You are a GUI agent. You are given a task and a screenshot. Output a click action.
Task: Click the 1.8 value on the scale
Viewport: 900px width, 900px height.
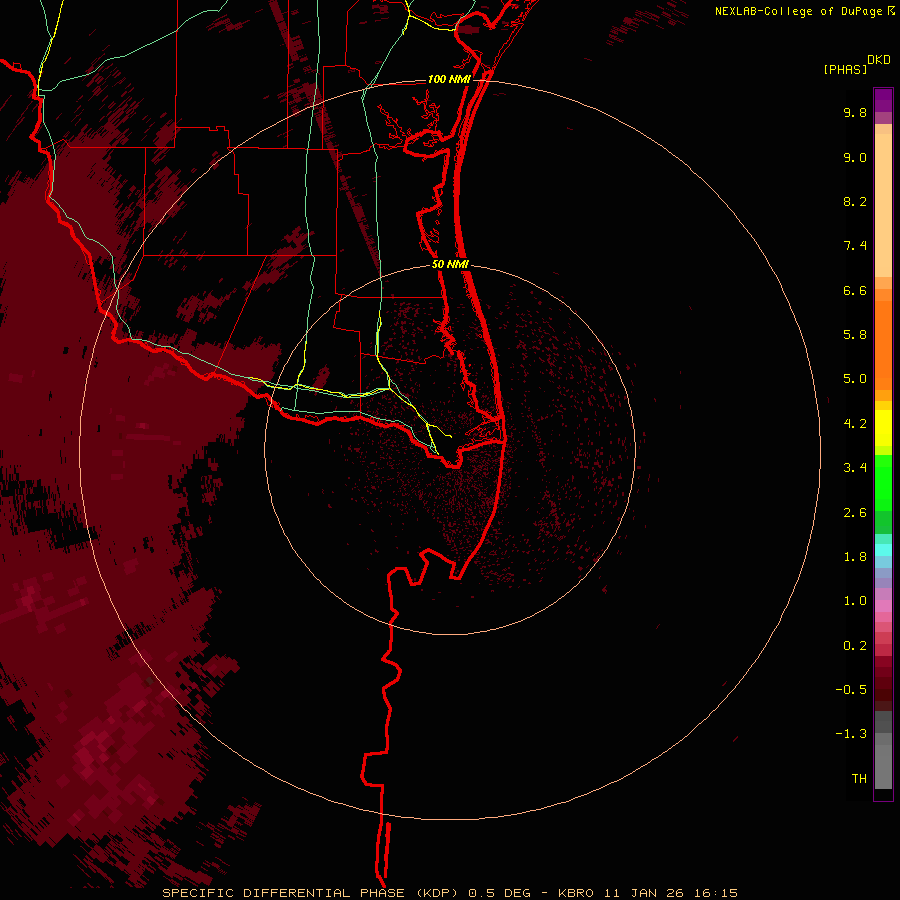tap(855, 557)
